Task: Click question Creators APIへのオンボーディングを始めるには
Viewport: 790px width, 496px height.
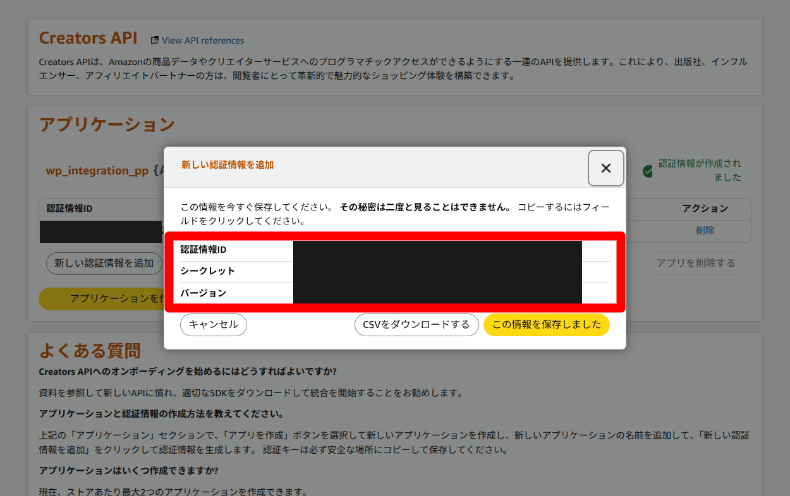Action: pyautogui.click(x=187, y=371)
